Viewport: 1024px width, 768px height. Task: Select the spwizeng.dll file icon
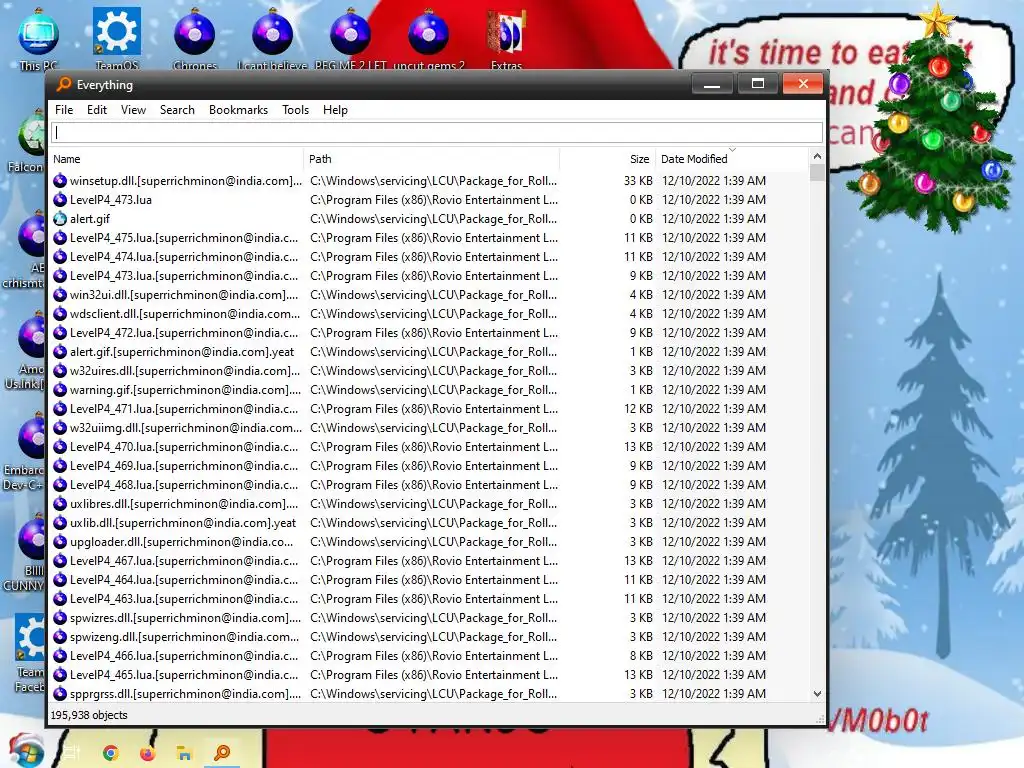coord(60,637)
